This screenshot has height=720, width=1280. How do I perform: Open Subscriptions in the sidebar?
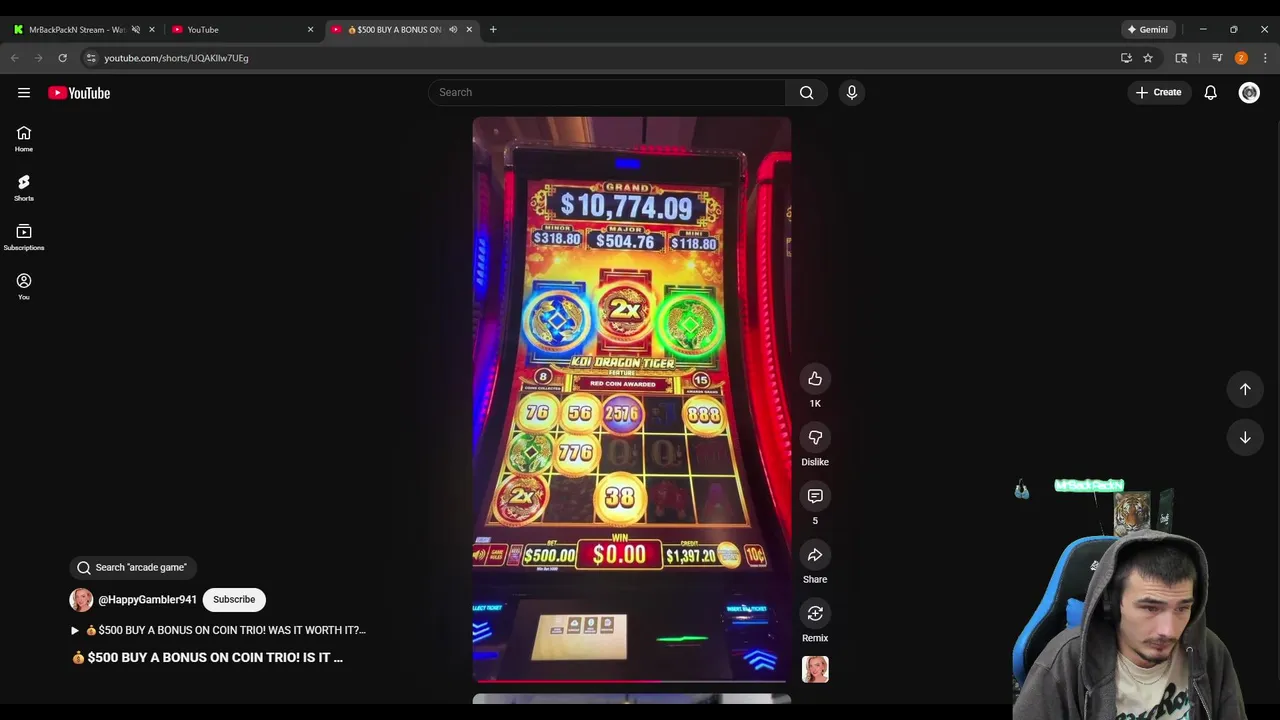pos(24,237)
